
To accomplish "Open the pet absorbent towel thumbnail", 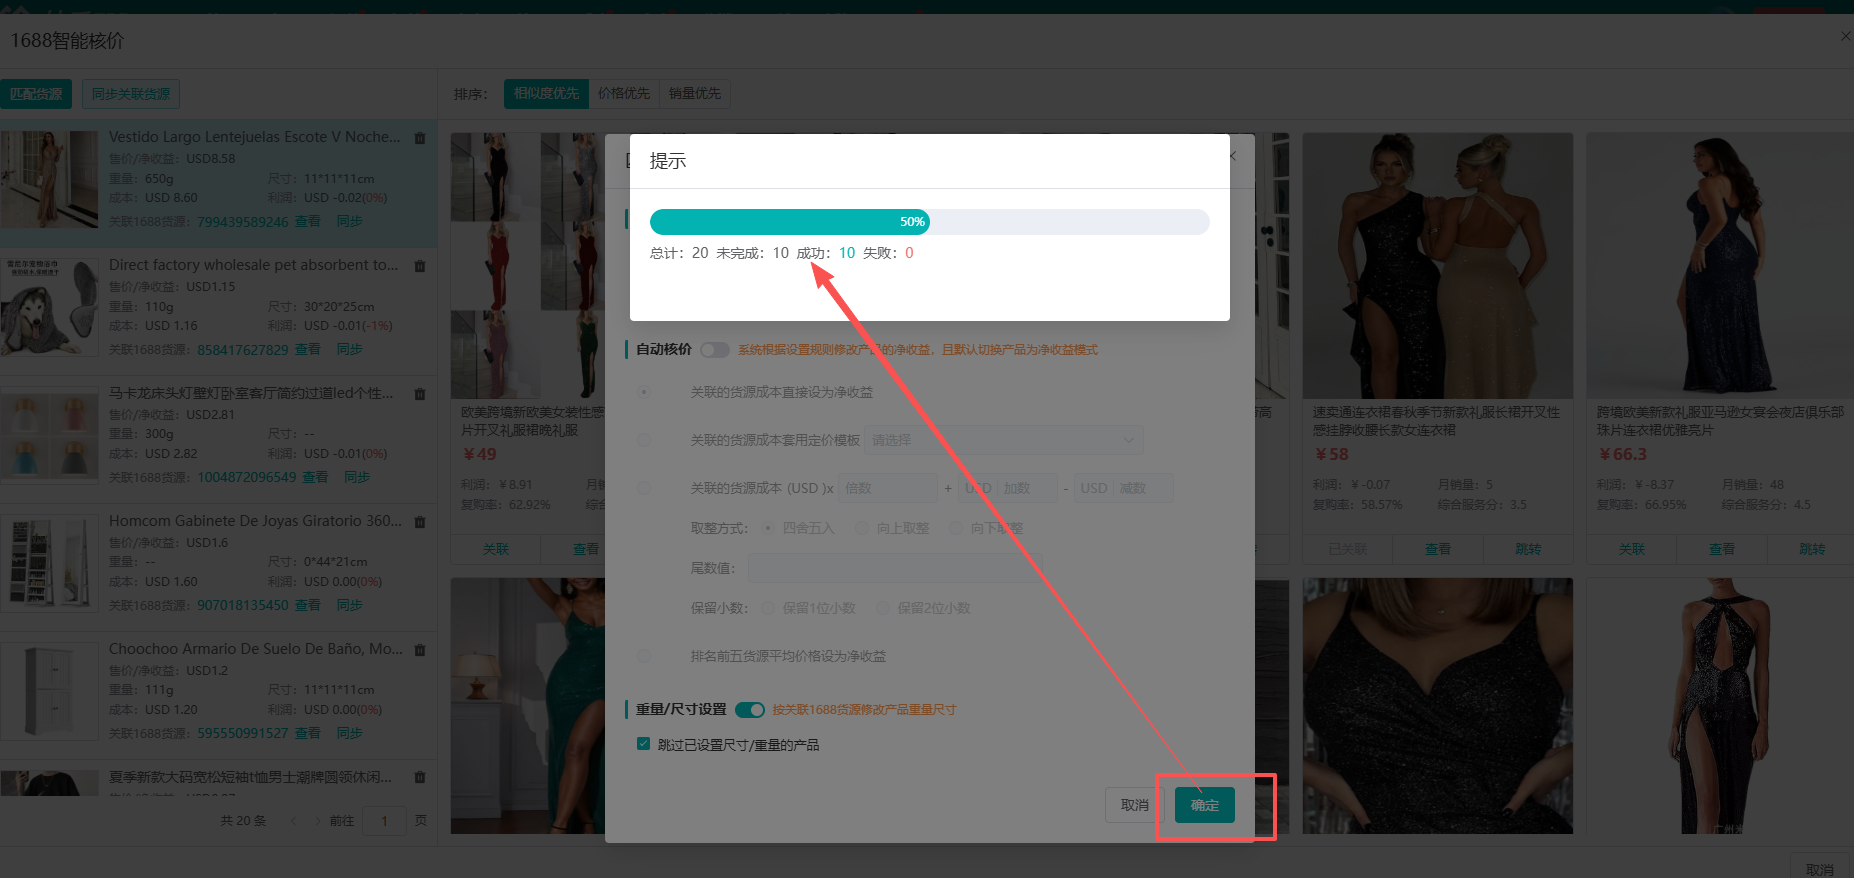I will pos(49,308).
